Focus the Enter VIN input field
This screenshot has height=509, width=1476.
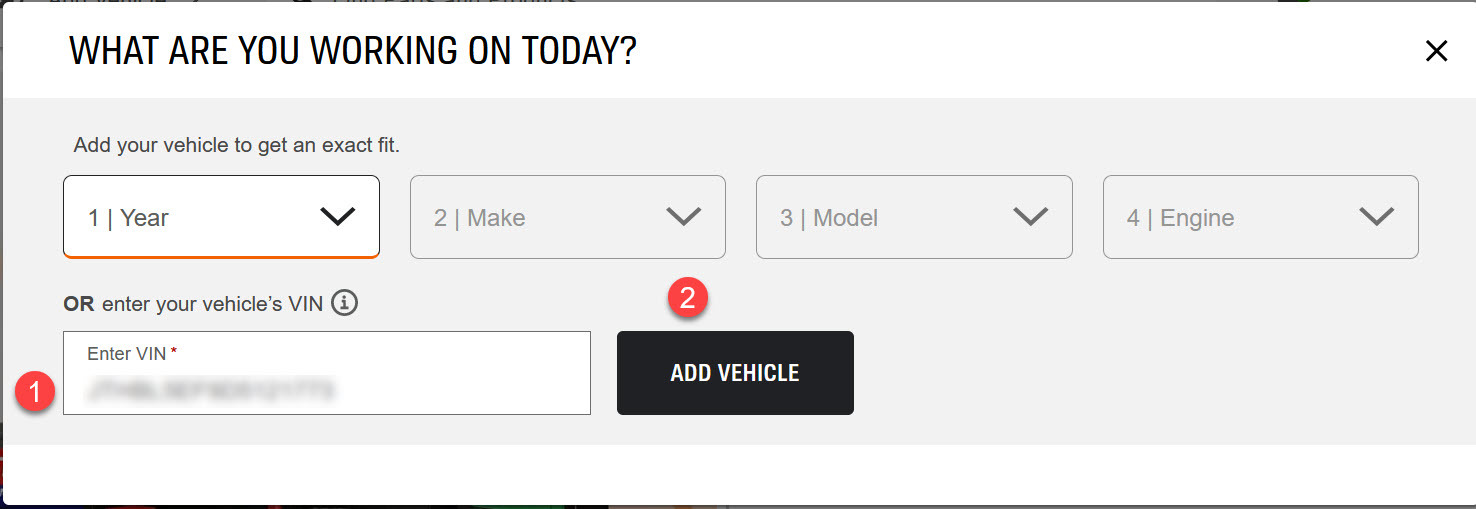pyautogui.click(x=327, y=373)
